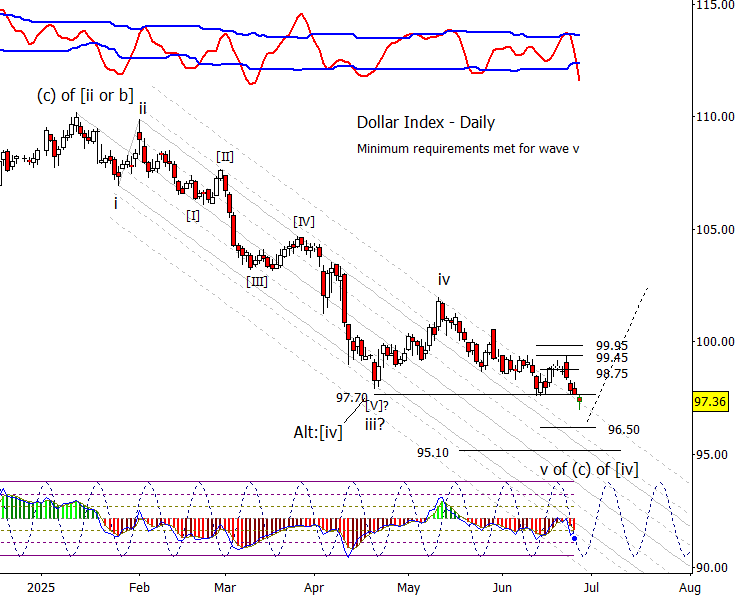Click the 'Dollar Index - Daily' chart title

pos(425,122)
